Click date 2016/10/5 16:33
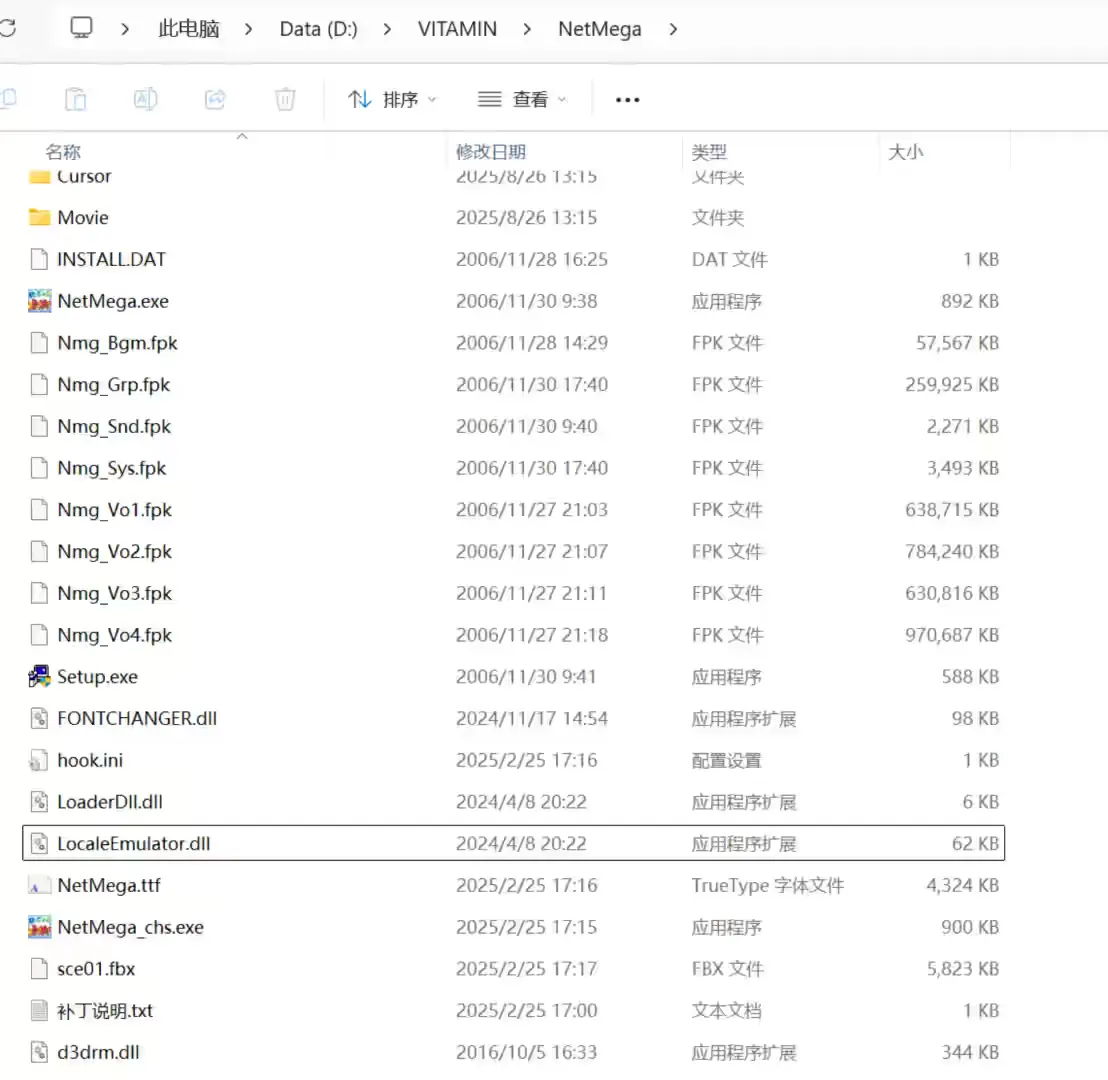The image size is (1108, 1080). click(x=526, y=1052)
